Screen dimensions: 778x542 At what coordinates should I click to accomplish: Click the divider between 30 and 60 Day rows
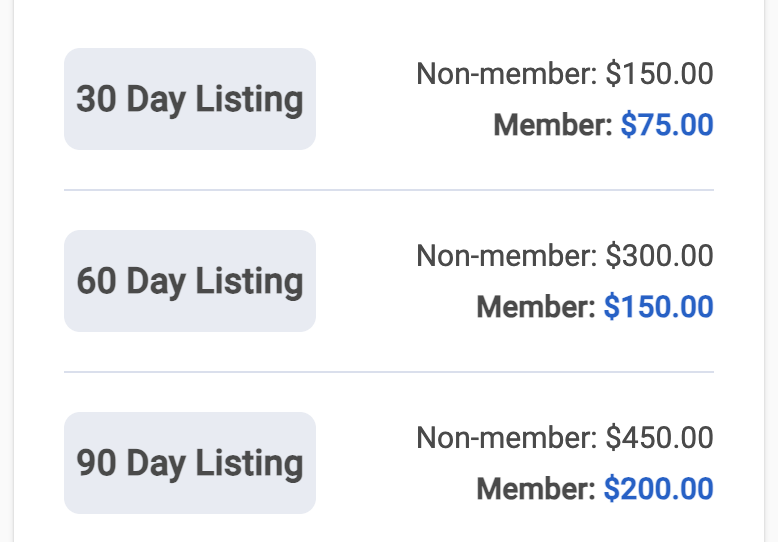point(389,190)
